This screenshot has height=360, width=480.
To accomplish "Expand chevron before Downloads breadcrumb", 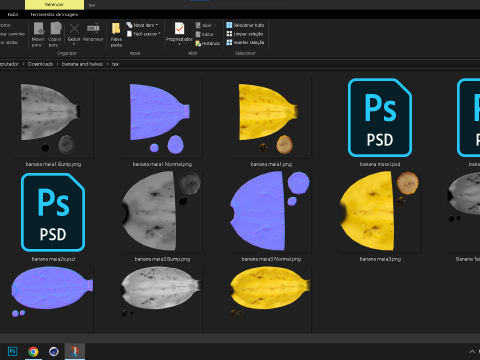I will pyautogui.click(x=23, y=64).
